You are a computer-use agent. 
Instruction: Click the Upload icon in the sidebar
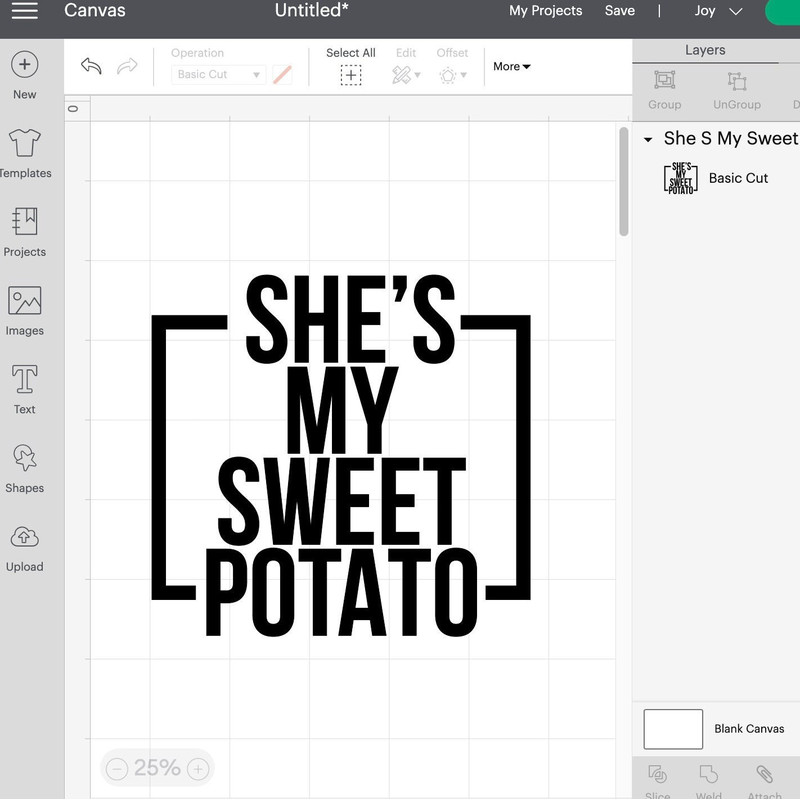pos(22,540)
